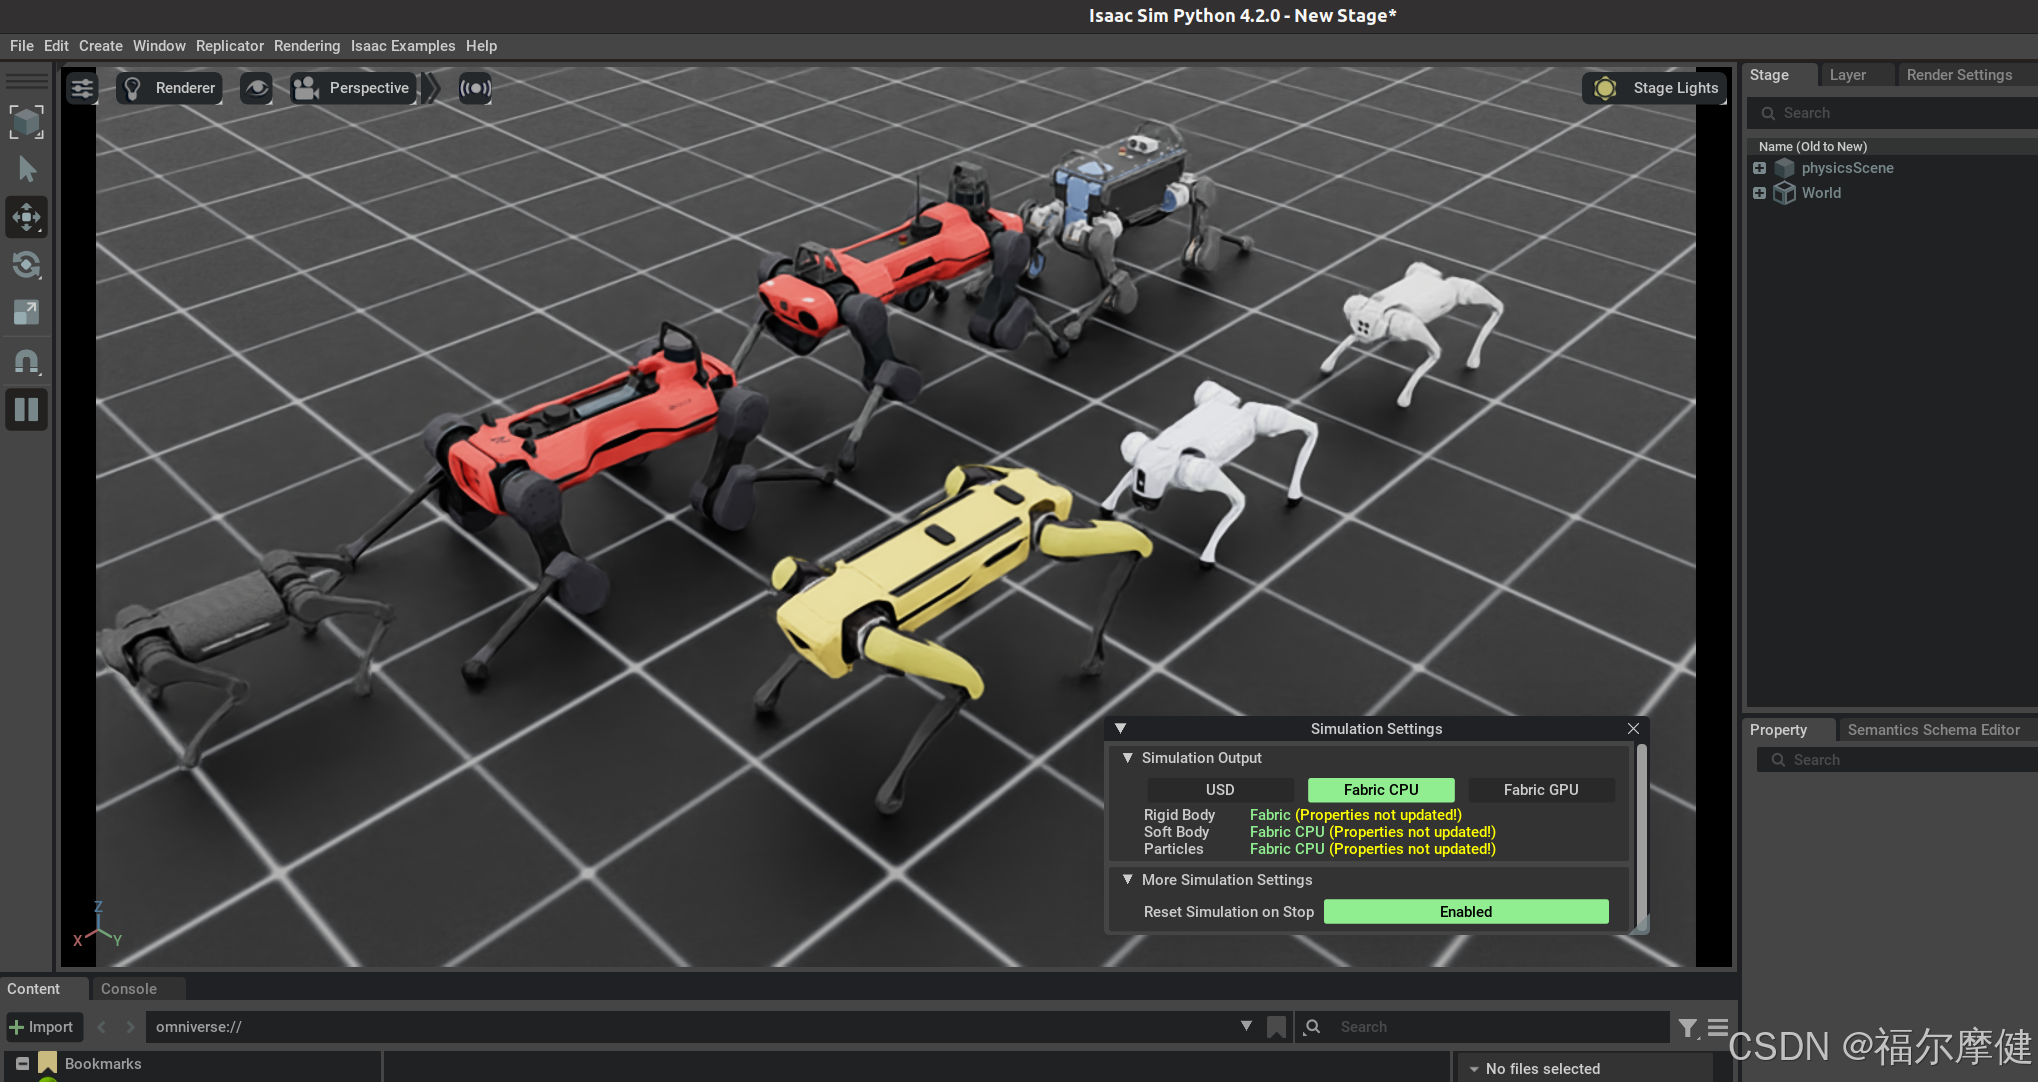This screenshot has height=1082, width=2038.
Task: Collapse the Simulation Output section
Action: pyautogui.click(x=1128, y=758)
